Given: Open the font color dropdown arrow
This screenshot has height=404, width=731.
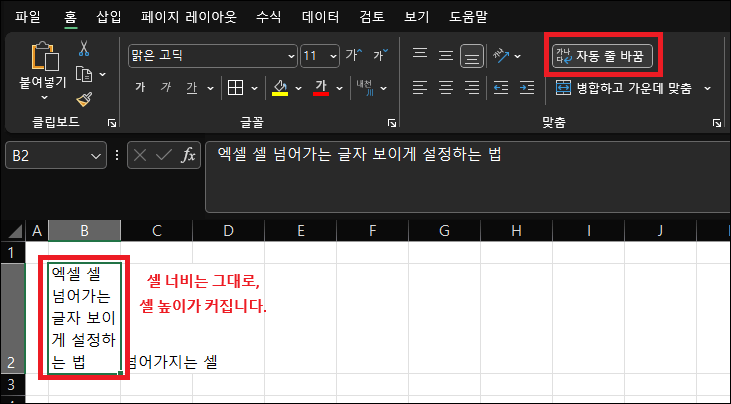Looking at the screenshot, I should pyautogui.click(x=339, y=88).
